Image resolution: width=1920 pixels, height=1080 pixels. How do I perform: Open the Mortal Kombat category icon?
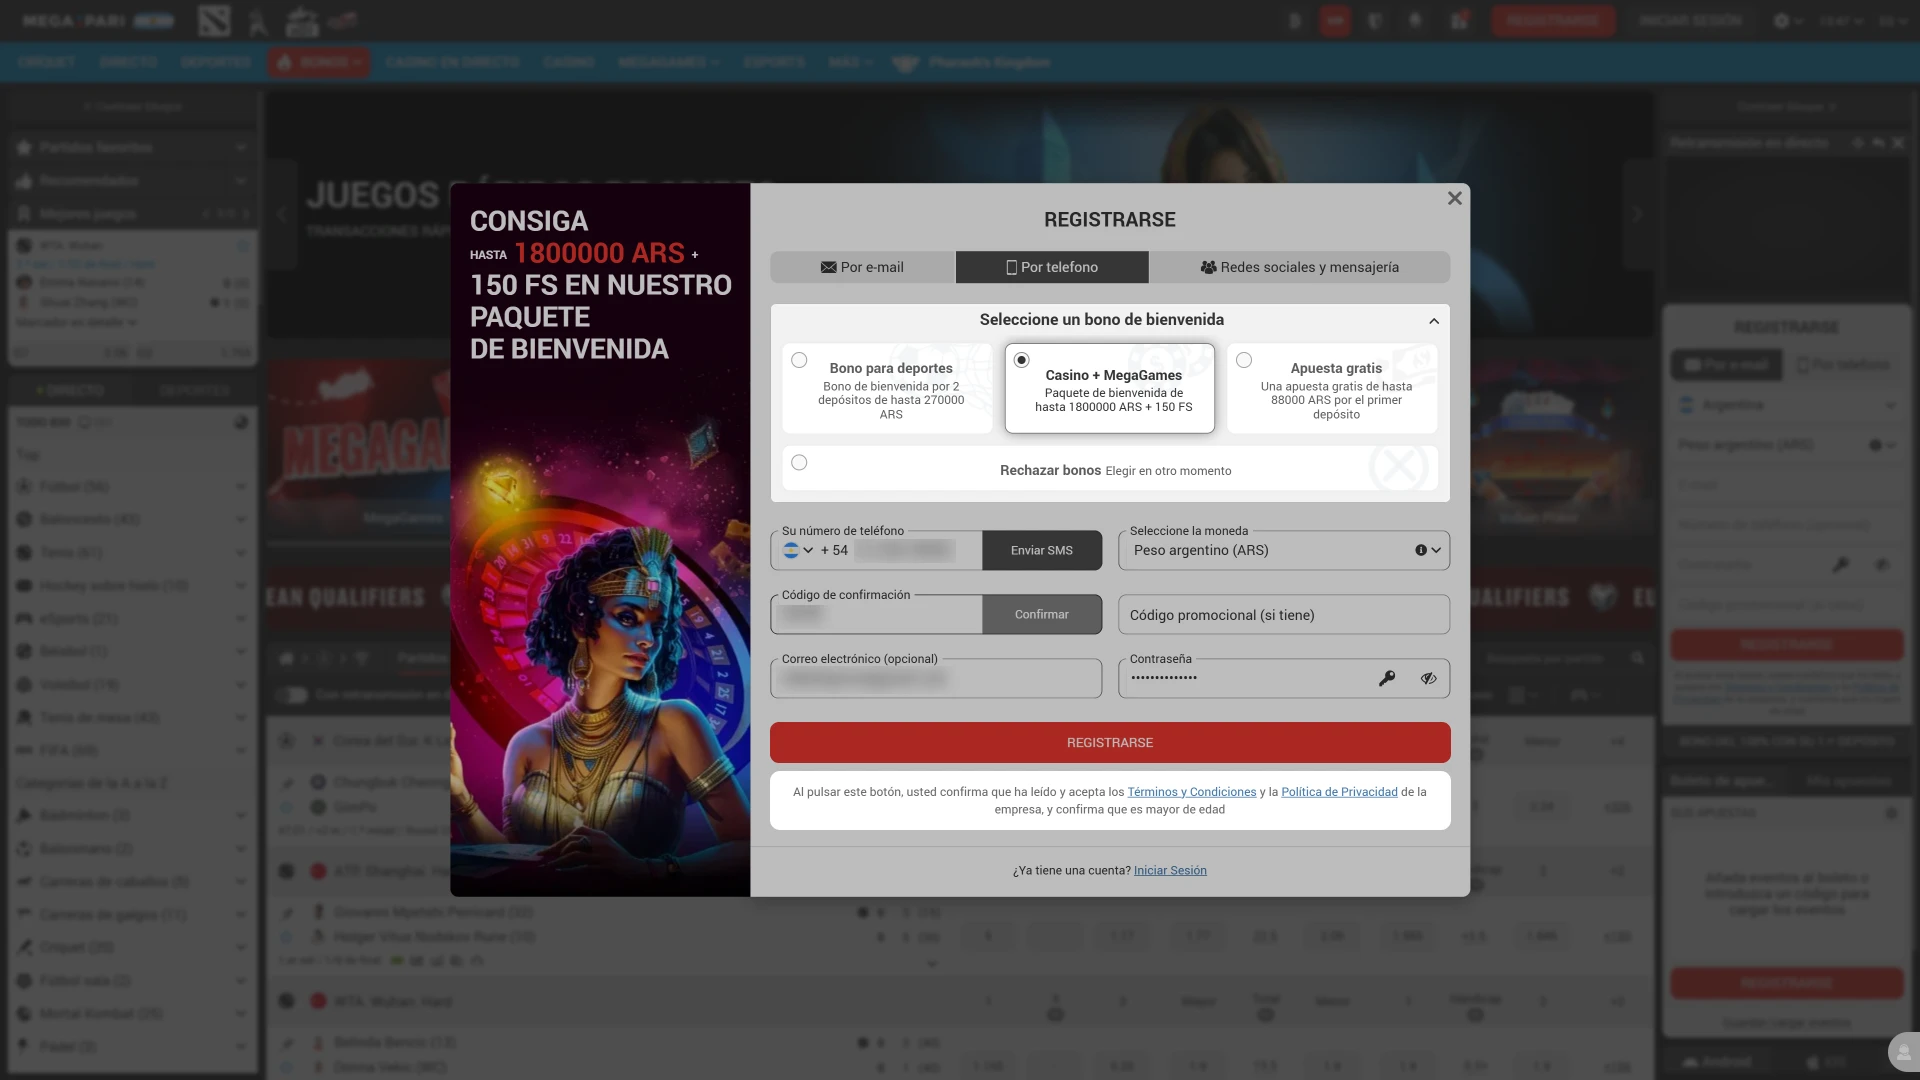25,1013
